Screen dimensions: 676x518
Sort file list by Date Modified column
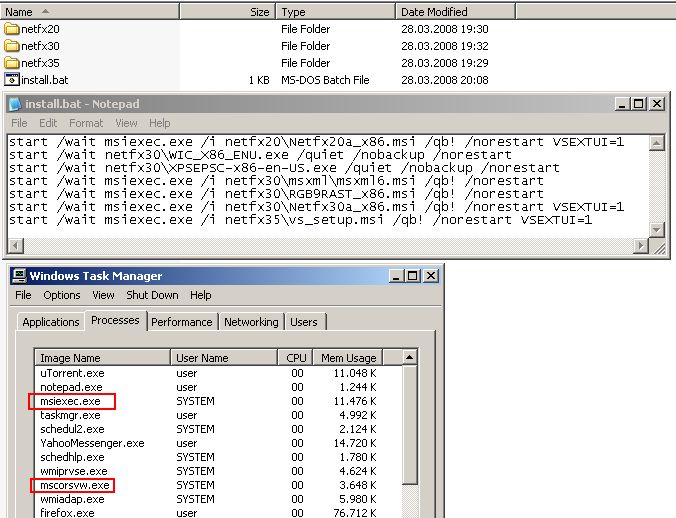(455, 12)
